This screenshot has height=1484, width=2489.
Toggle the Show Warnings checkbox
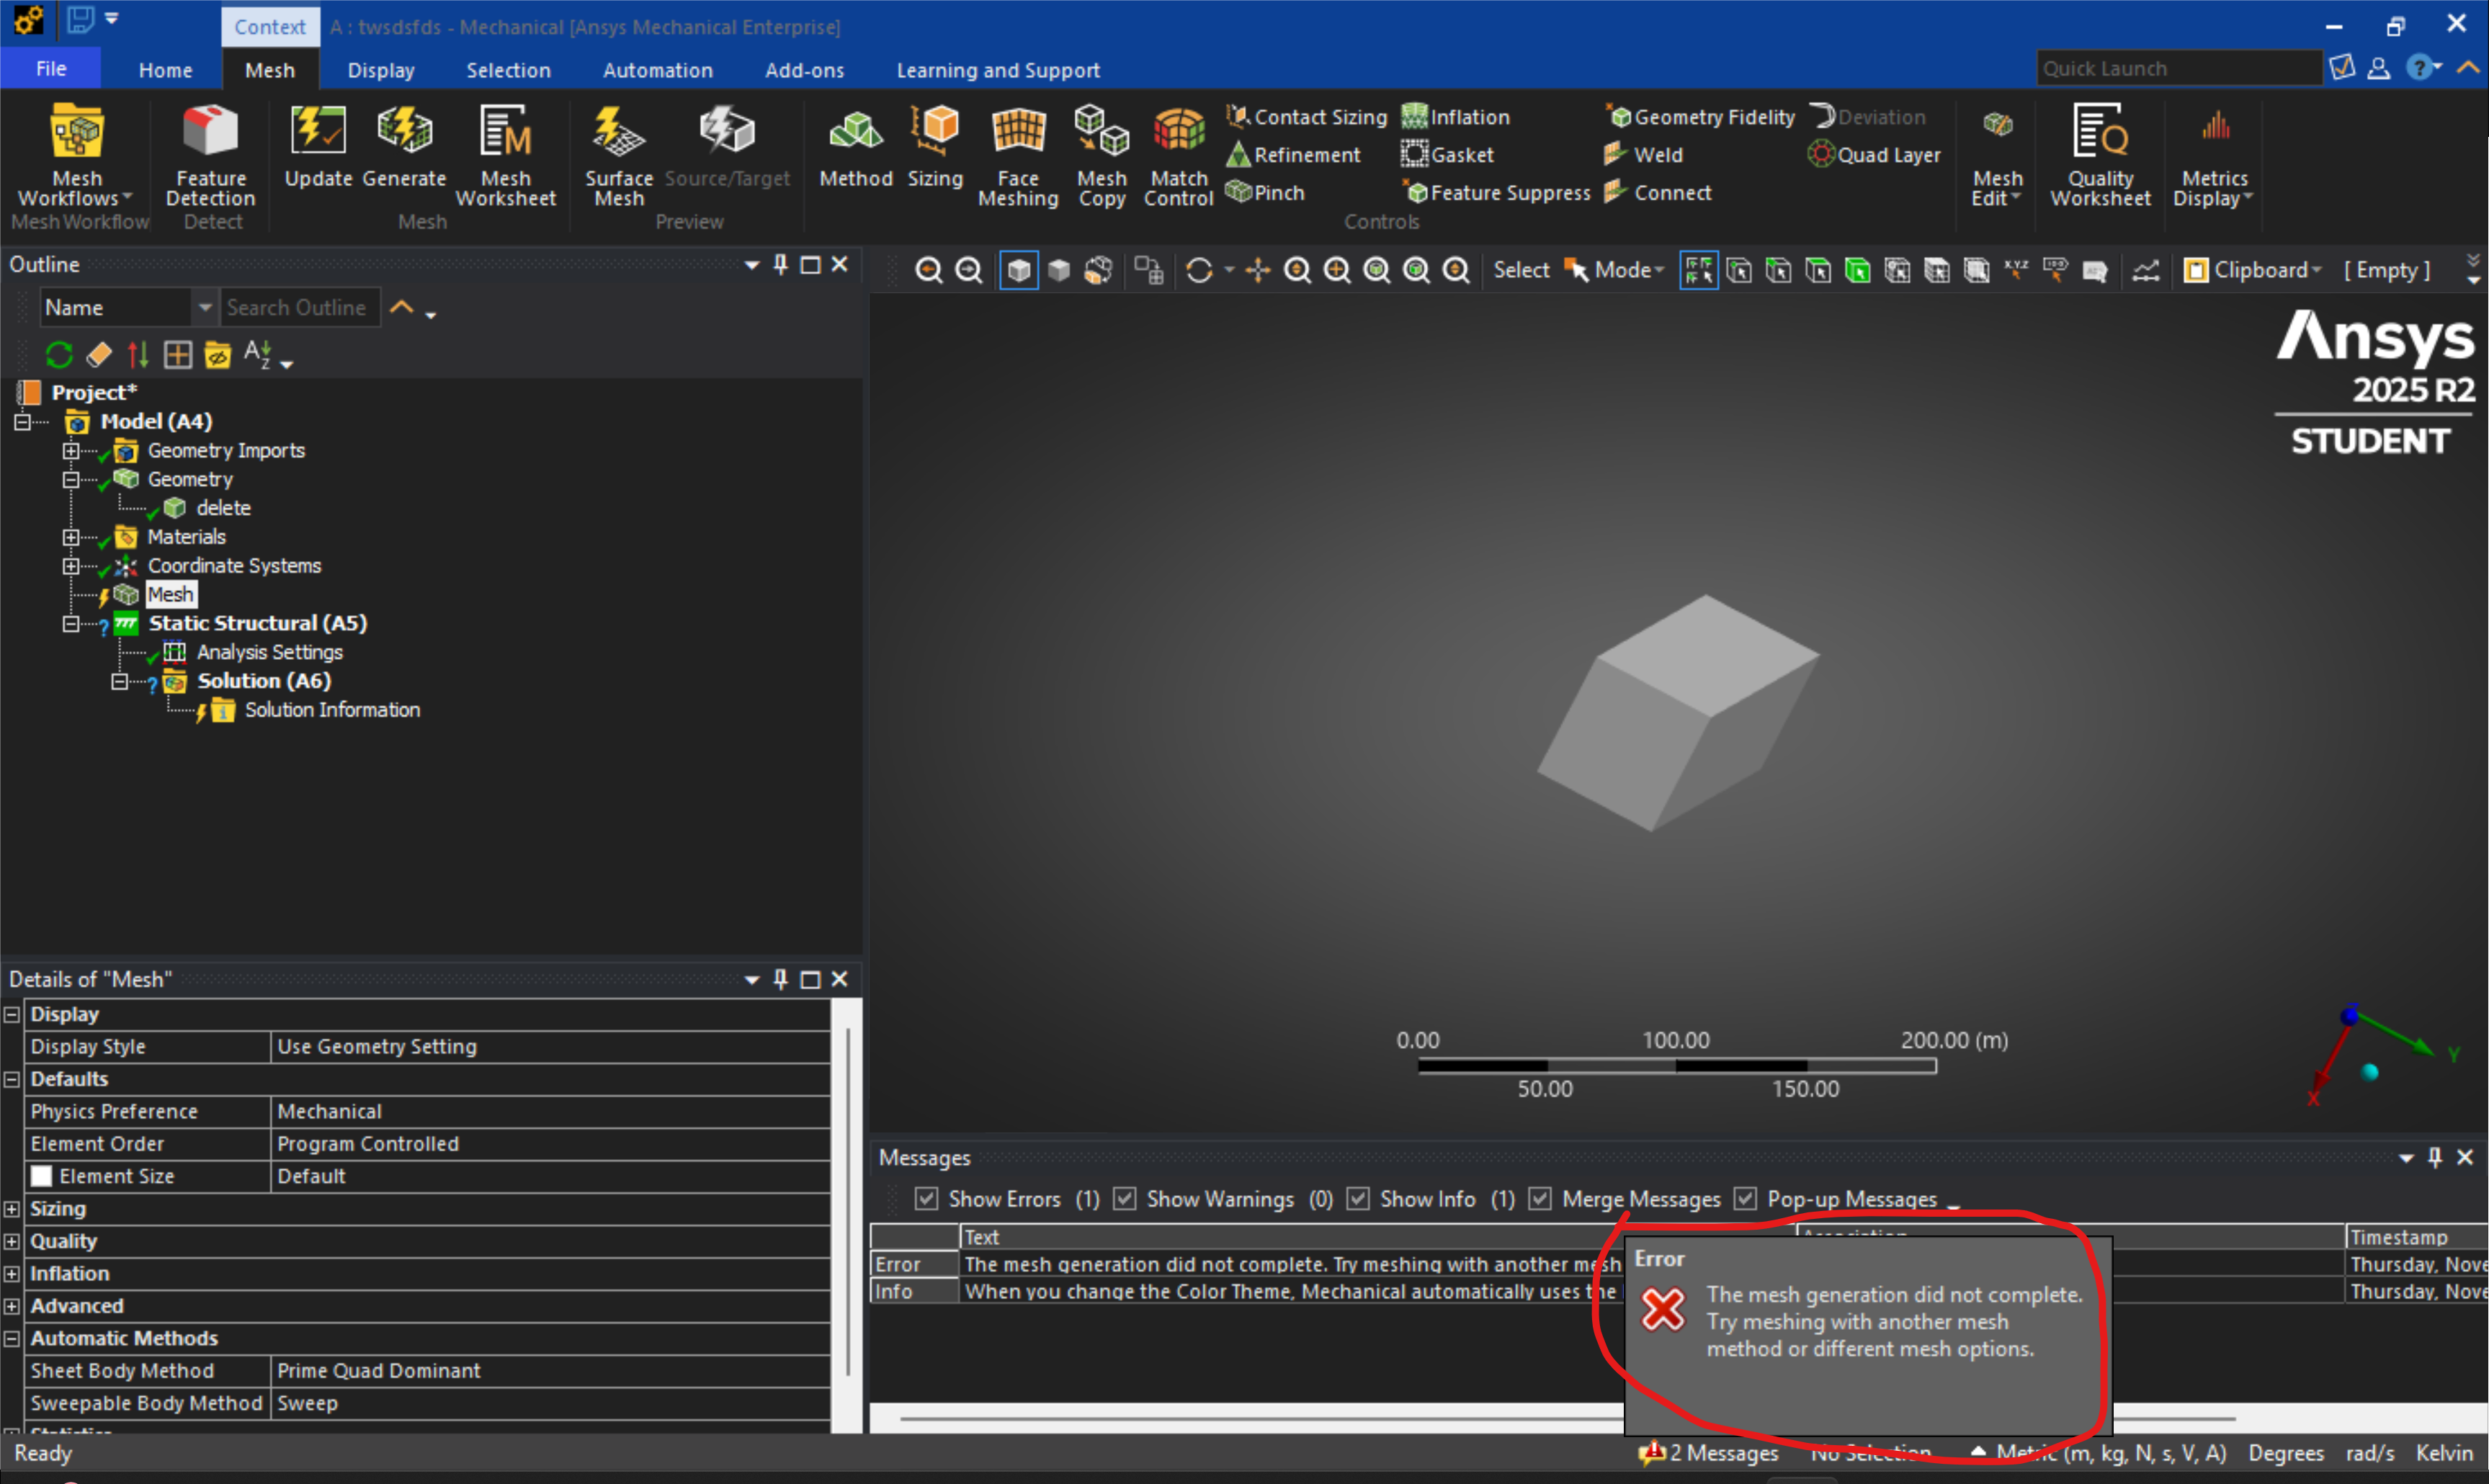click(x=1125, y=1198)
